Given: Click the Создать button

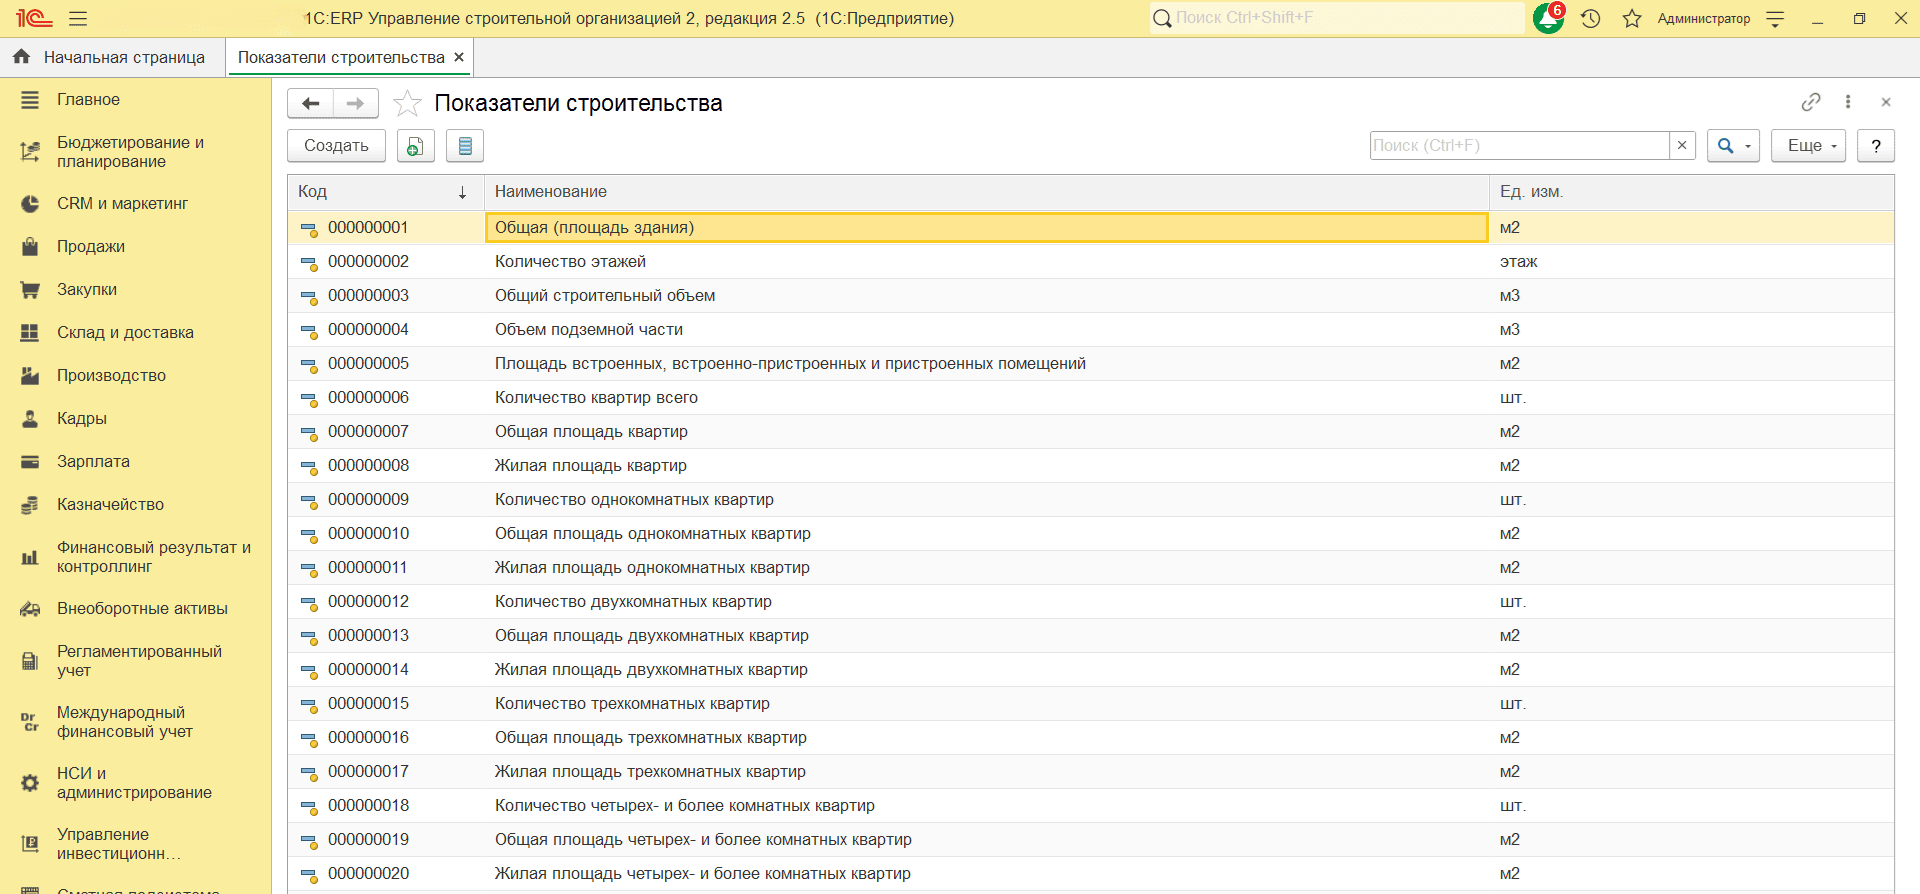Looking at the screenshot, I should tap(336, 146).
